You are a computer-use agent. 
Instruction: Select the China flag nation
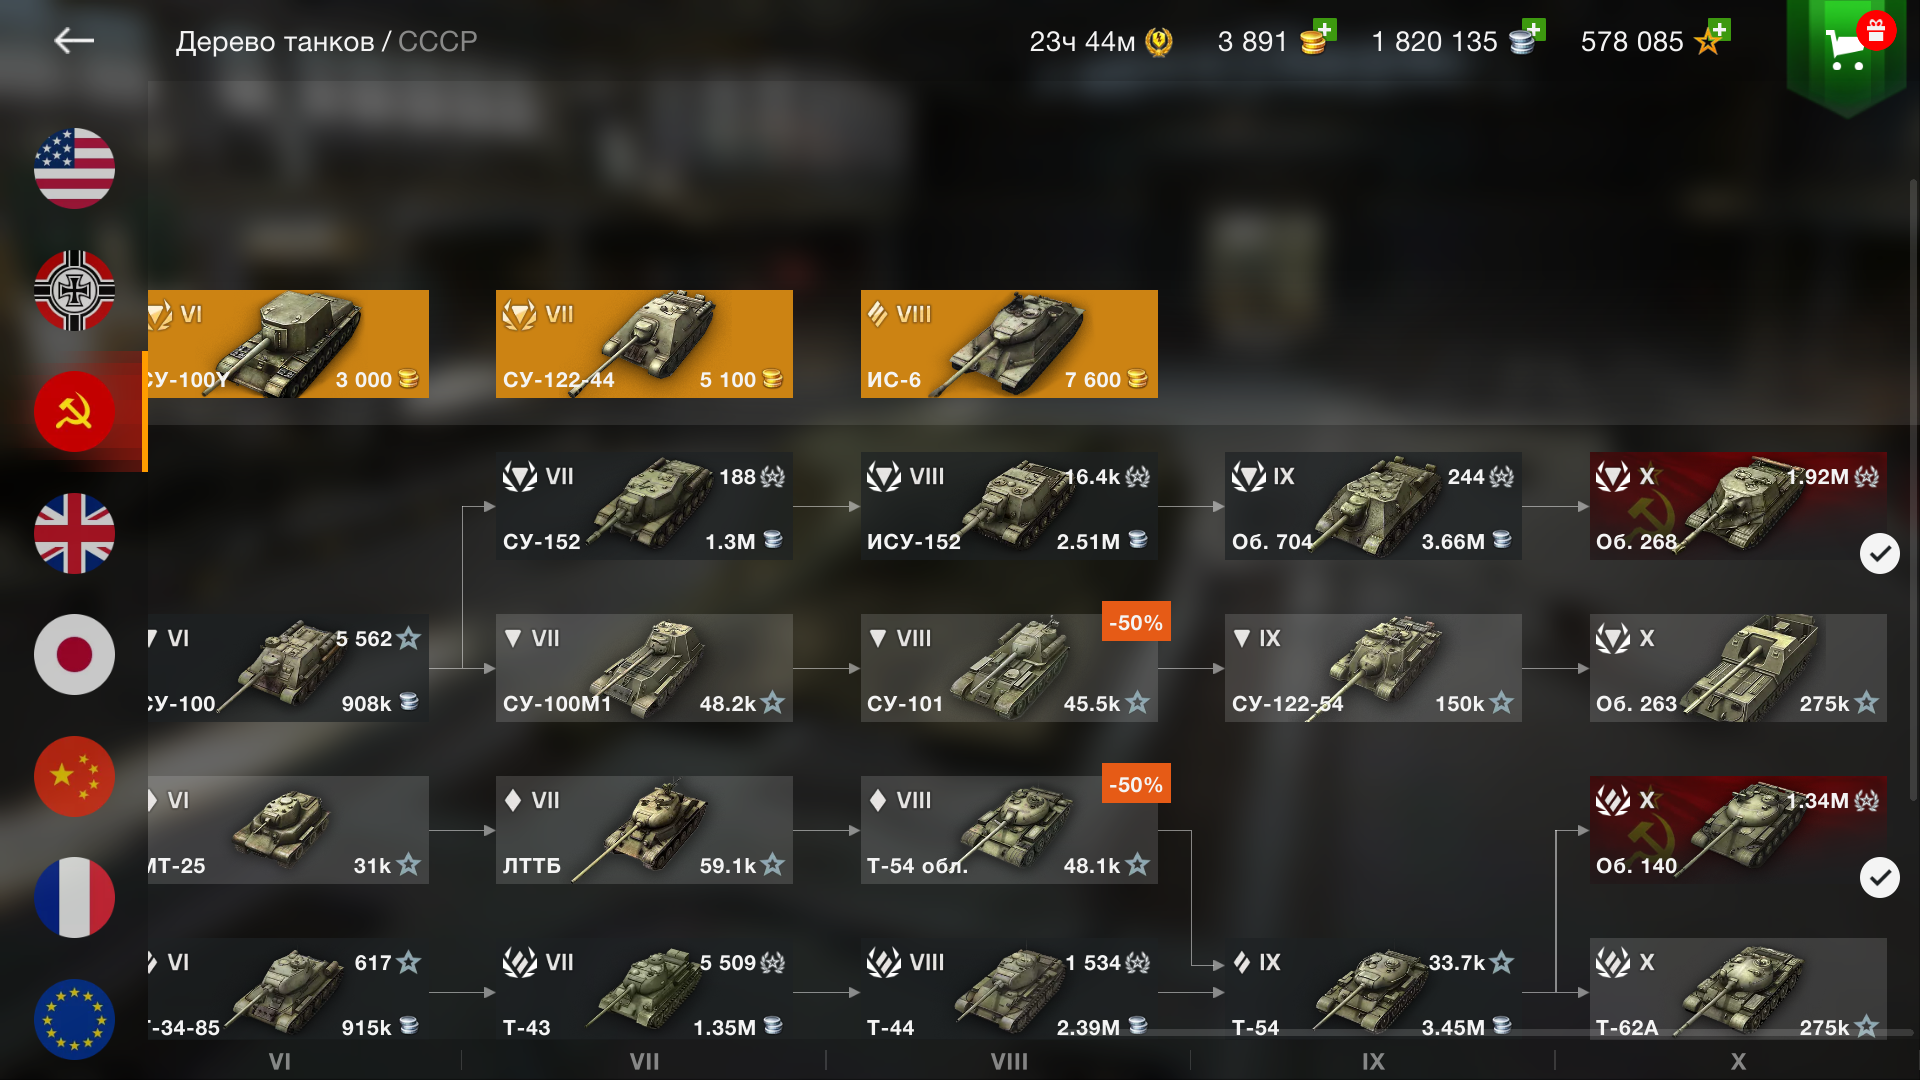pyautogui.click(x=74, y=777)
